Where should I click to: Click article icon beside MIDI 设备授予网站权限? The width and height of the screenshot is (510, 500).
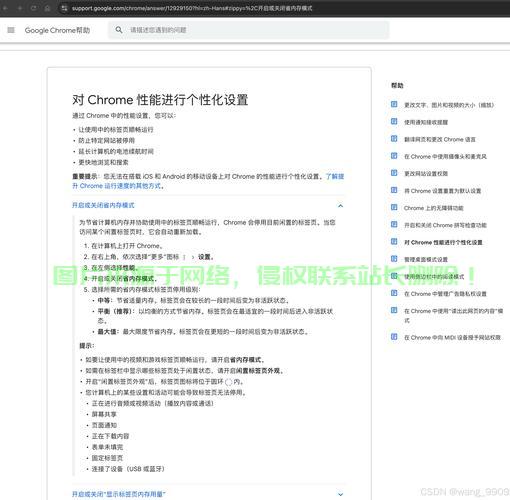coord(394,337)
